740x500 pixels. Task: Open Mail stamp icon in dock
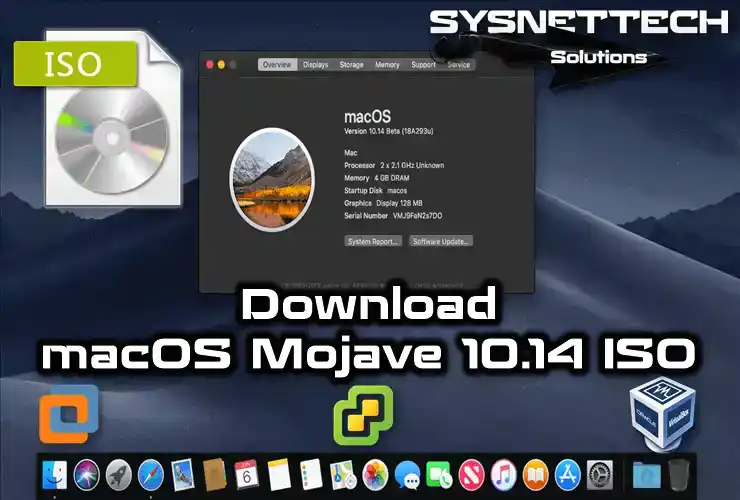tap(183, 475)
